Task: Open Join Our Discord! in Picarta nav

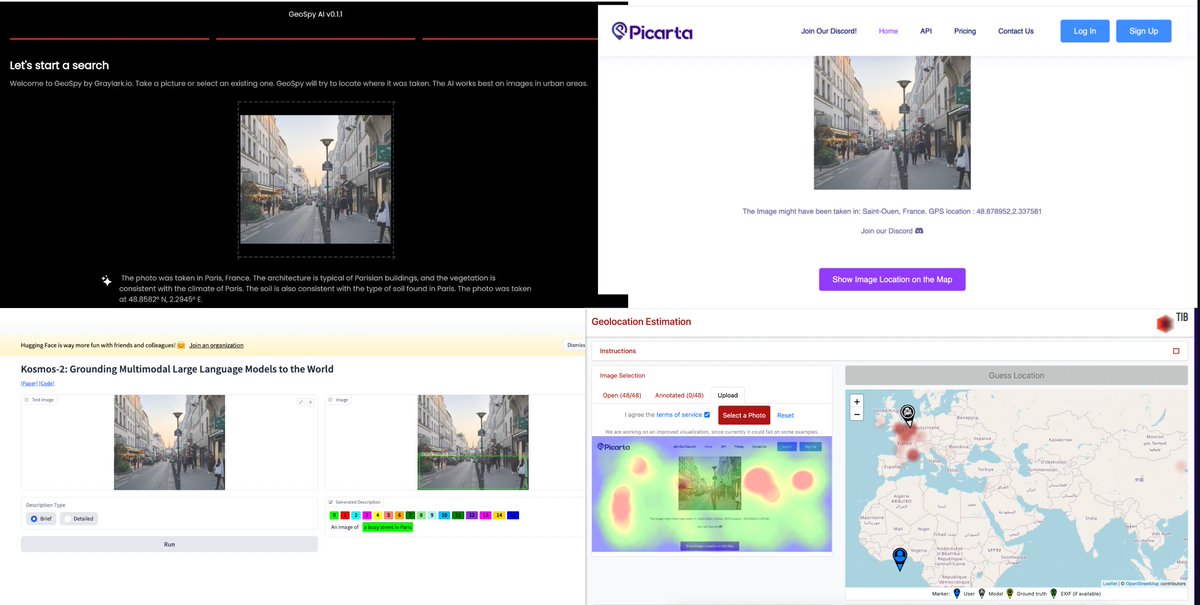Action: pyautogui.click(x=829, y=31)
